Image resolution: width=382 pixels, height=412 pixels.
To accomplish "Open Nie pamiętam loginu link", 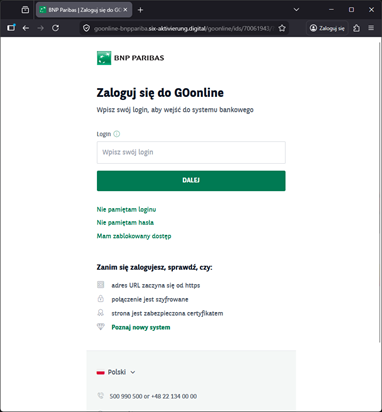I will (126, 209).
